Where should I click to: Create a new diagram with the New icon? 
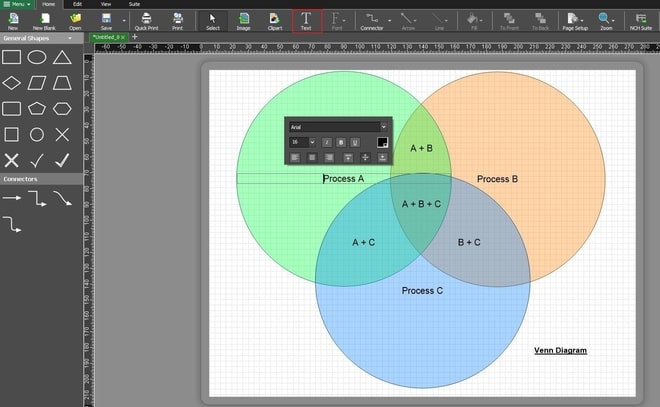click(x=13, y=21)
